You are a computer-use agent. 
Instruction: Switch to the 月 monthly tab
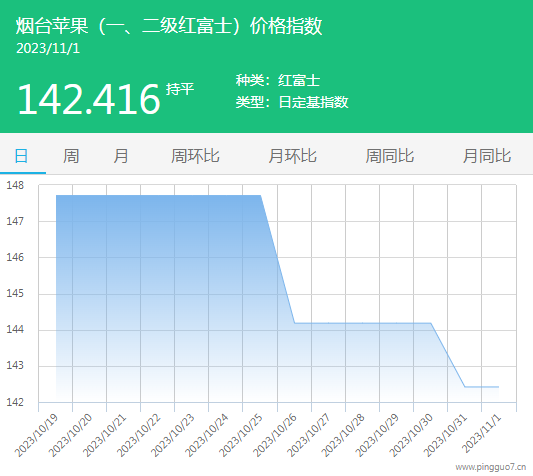[x=121, y=156]
